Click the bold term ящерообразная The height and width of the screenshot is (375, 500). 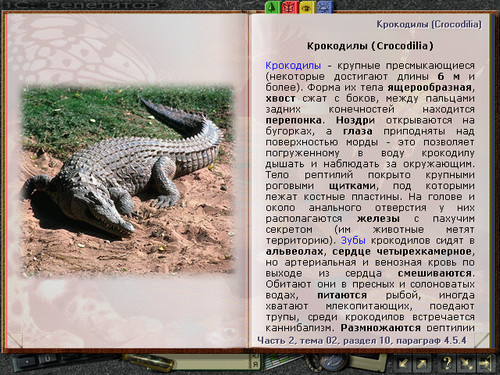(429, 88)
